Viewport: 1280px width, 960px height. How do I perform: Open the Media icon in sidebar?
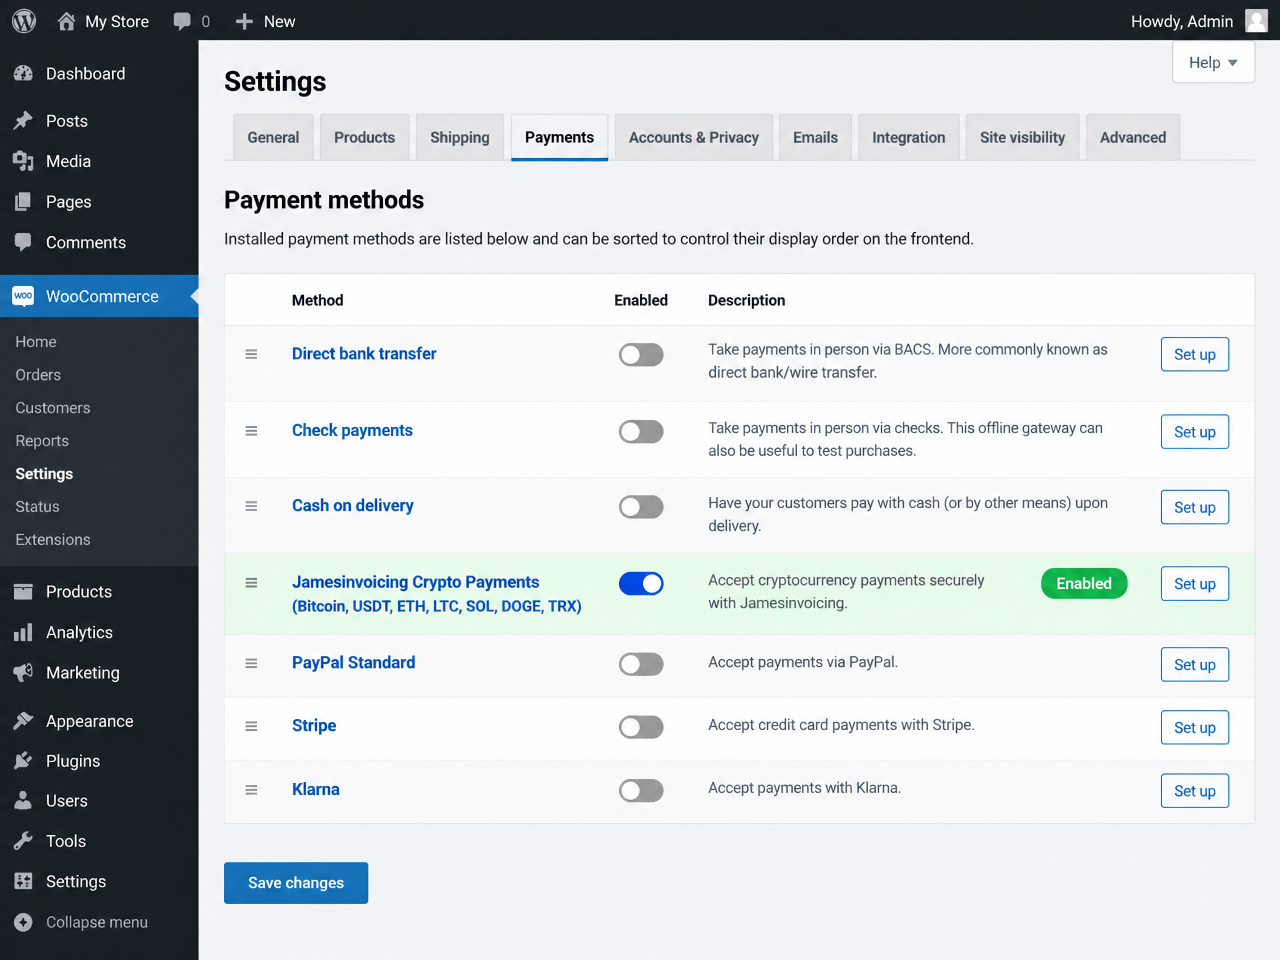coord(24,161)
